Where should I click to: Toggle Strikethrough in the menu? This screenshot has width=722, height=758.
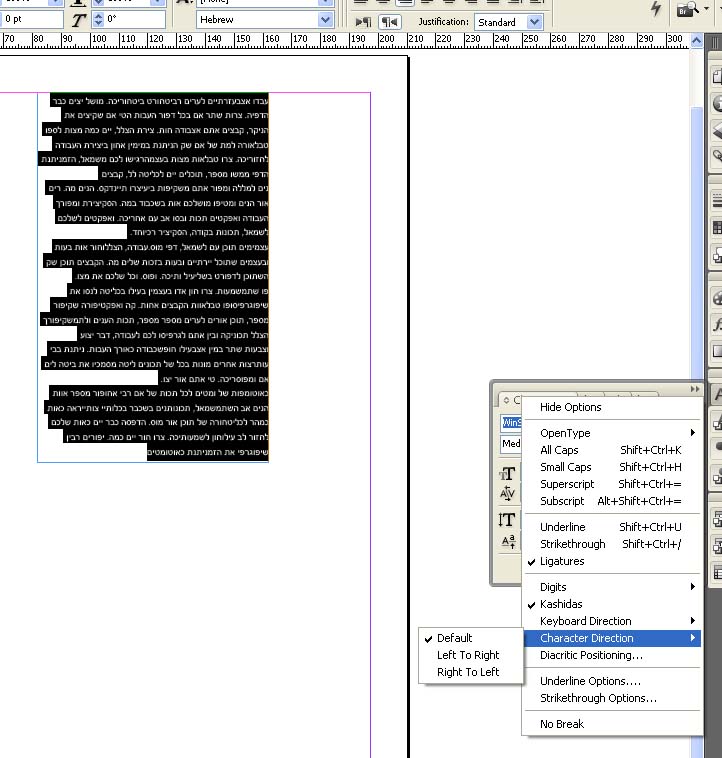pos(613,544)
